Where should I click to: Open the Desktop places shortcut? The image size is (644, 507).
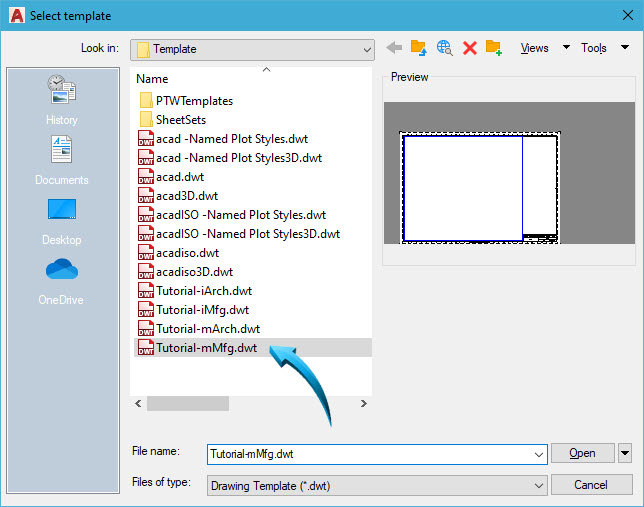click(62, 222)
